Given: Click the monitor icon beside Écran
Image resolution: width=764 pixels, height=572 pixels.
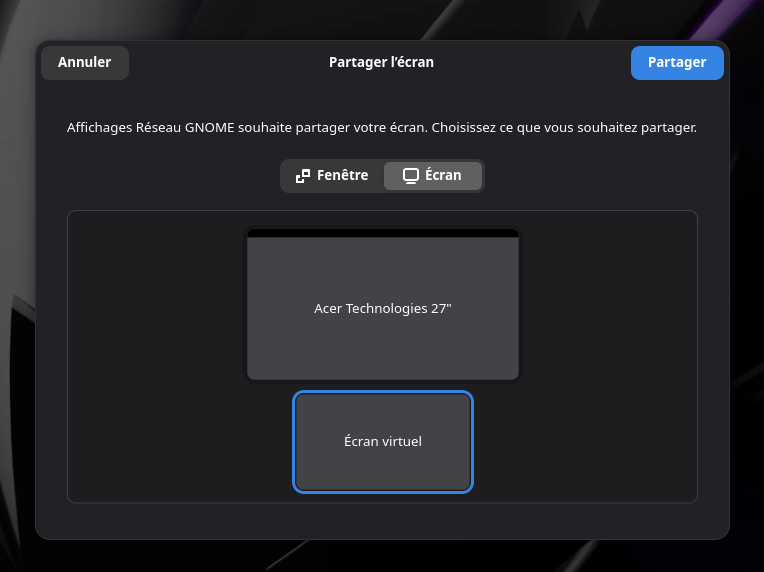Looking at the screenshot, I should (x=411, y=176).
